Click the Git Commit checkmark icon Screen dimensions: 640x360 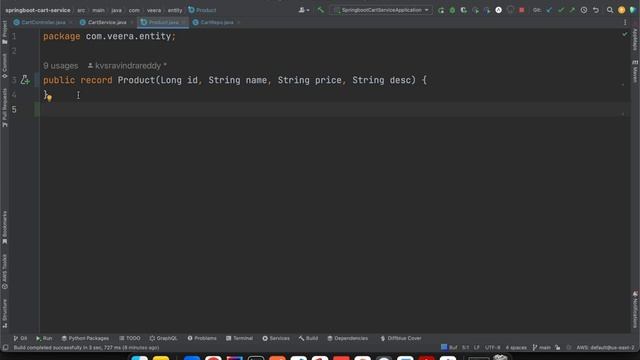point(561,10)
